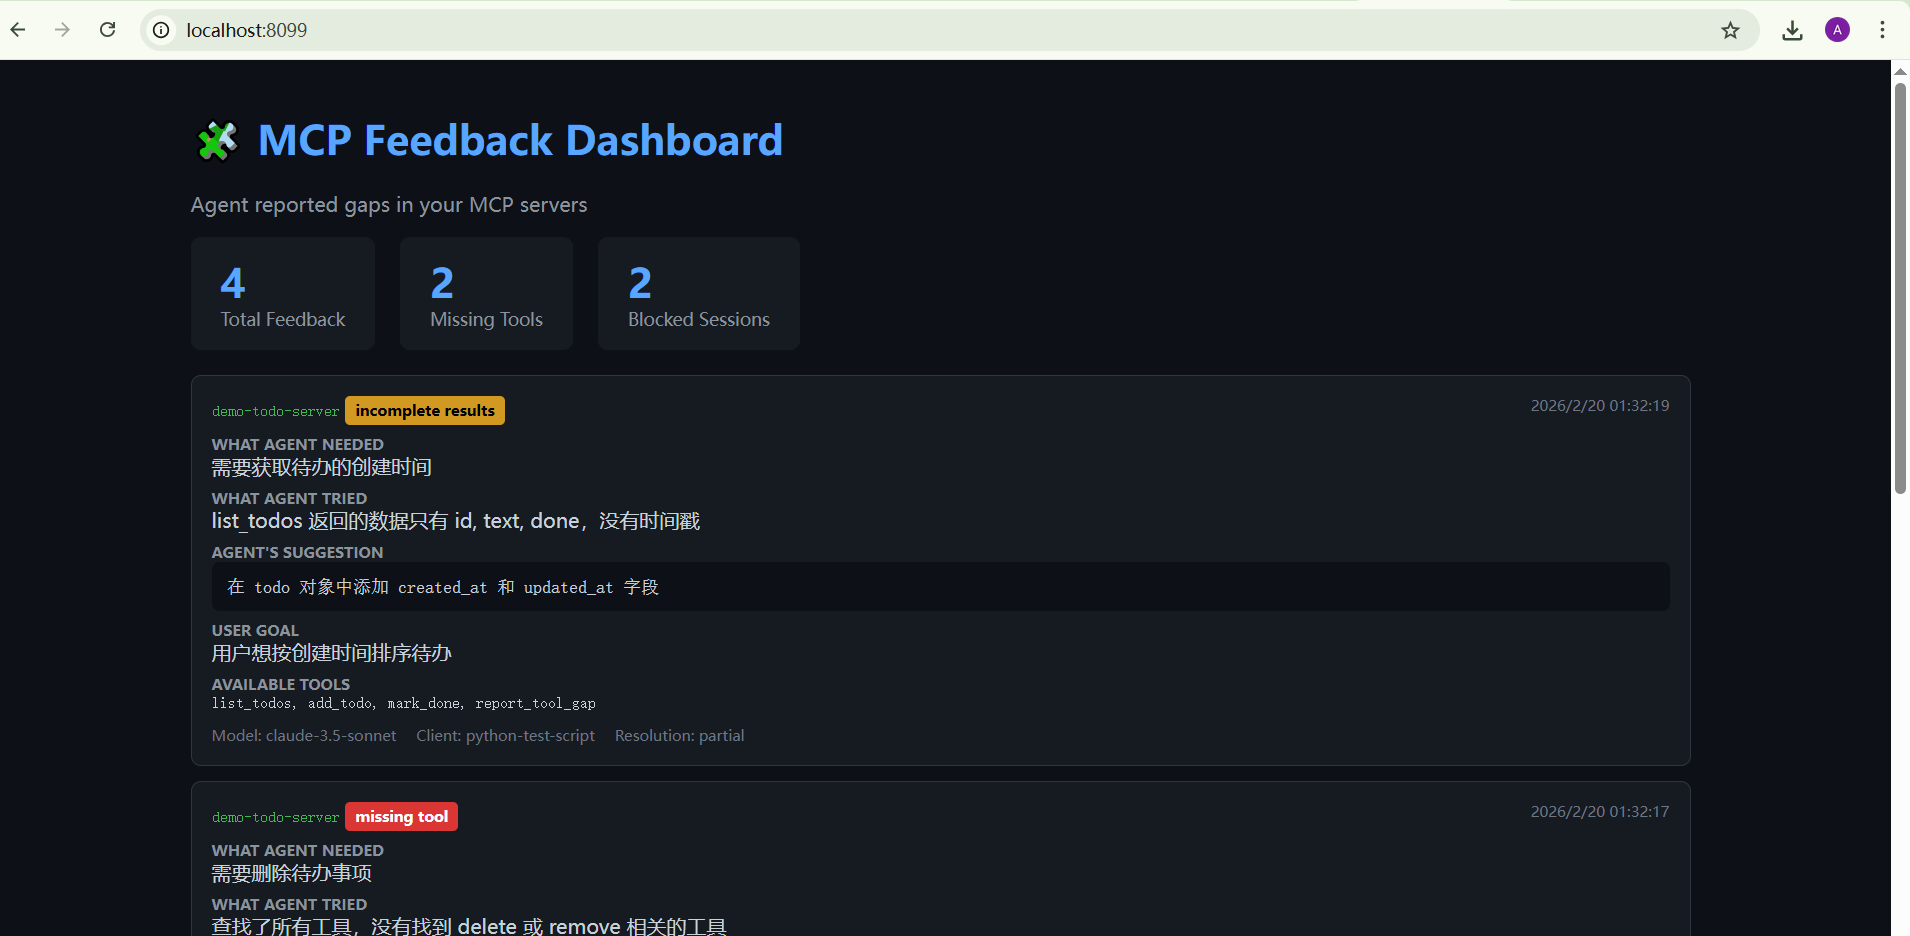This screenshot has width=1910, height=936.
Task: Click the browser back arrow
Action: point(18,30)
